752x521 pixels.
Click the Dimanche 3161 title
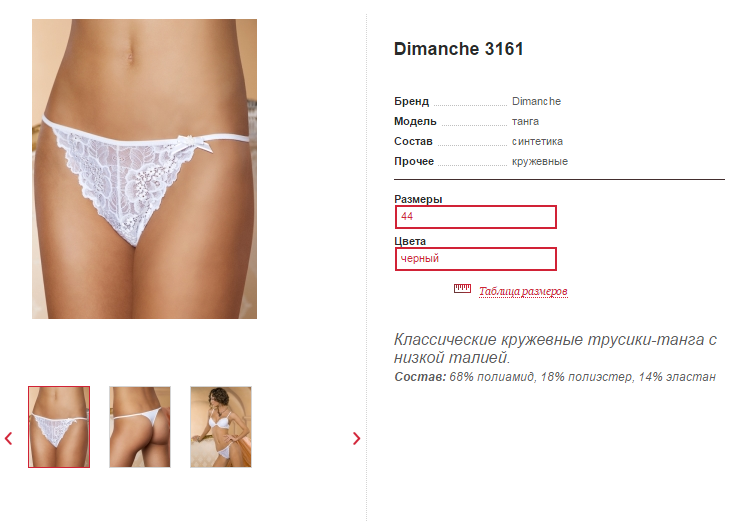coord(458,49)
